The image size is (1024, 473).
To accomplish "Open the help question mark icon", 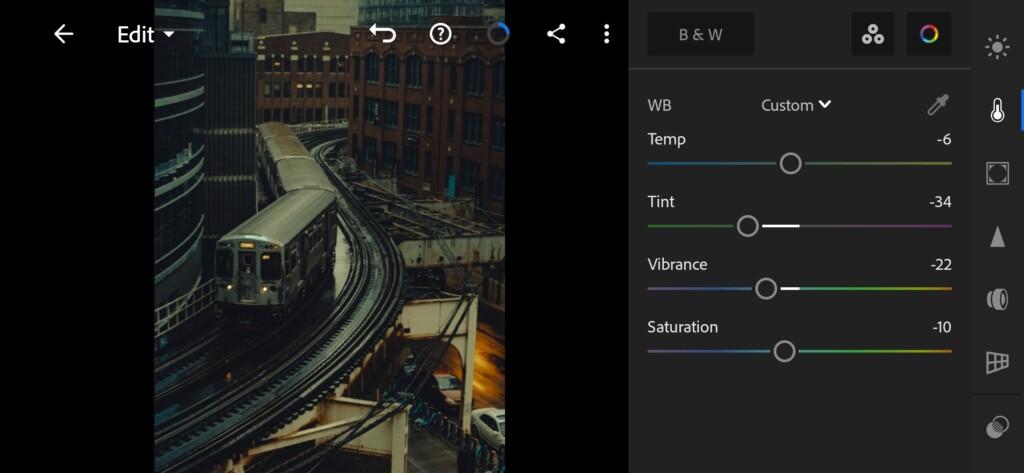I will (441, 34).
